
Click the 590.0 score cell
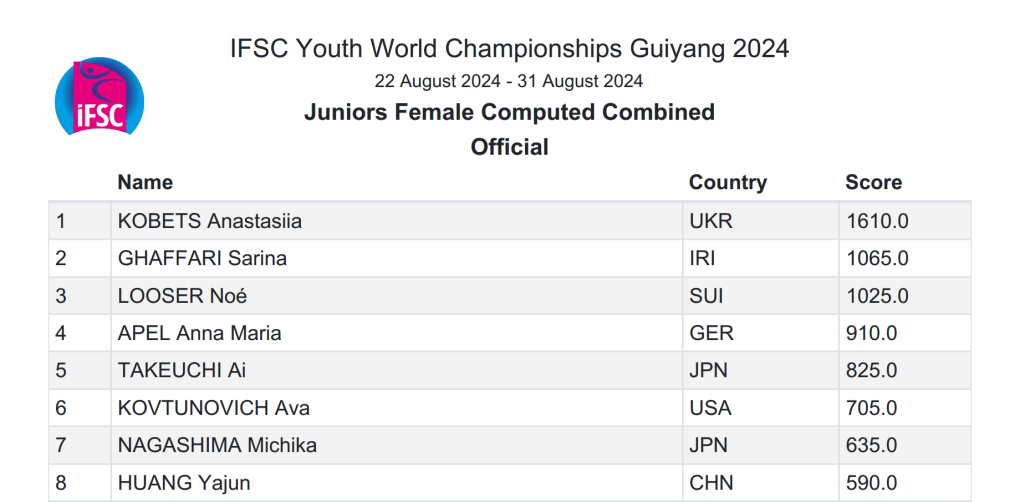coord(905,483)
